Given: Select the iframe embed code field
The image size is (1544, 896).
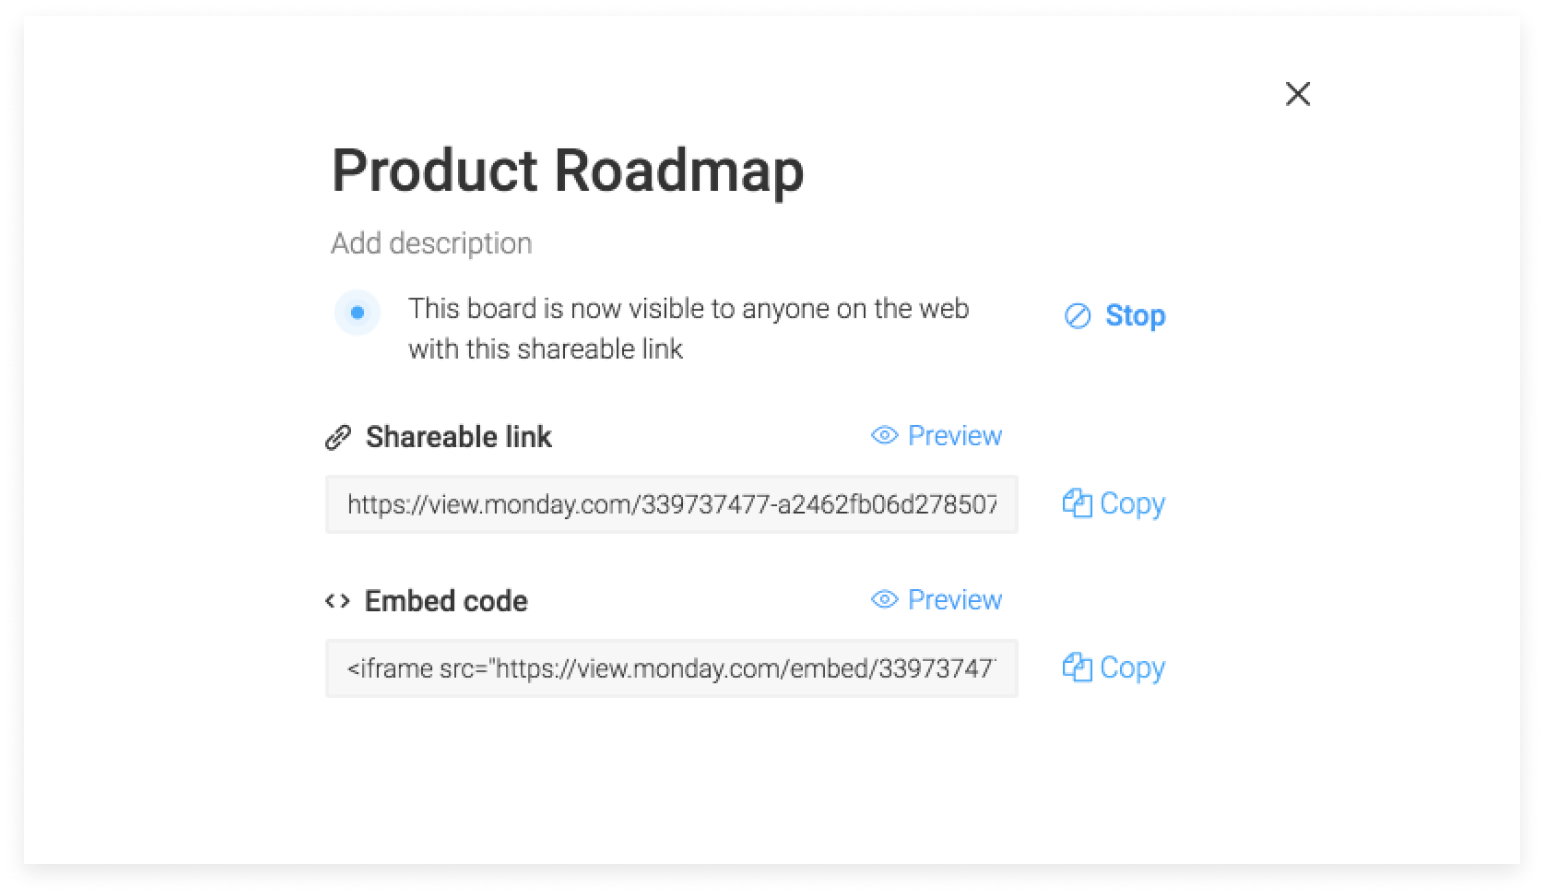Looking at the screenshot, I should pos(671,668).
